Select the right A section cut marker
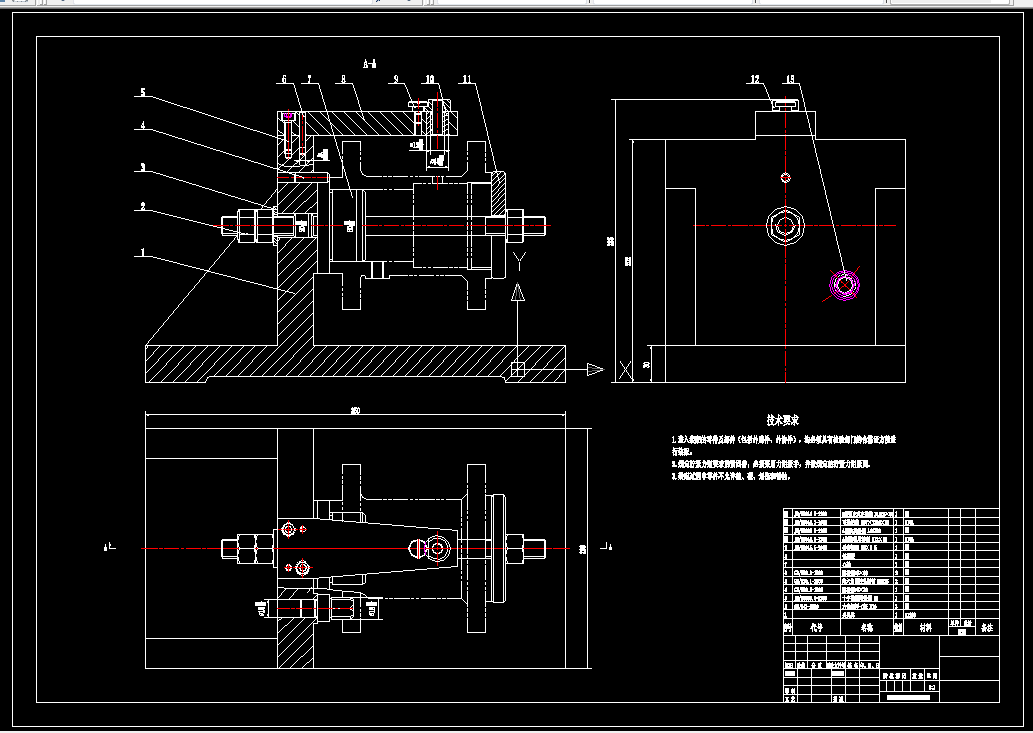 tap(607, 547)
